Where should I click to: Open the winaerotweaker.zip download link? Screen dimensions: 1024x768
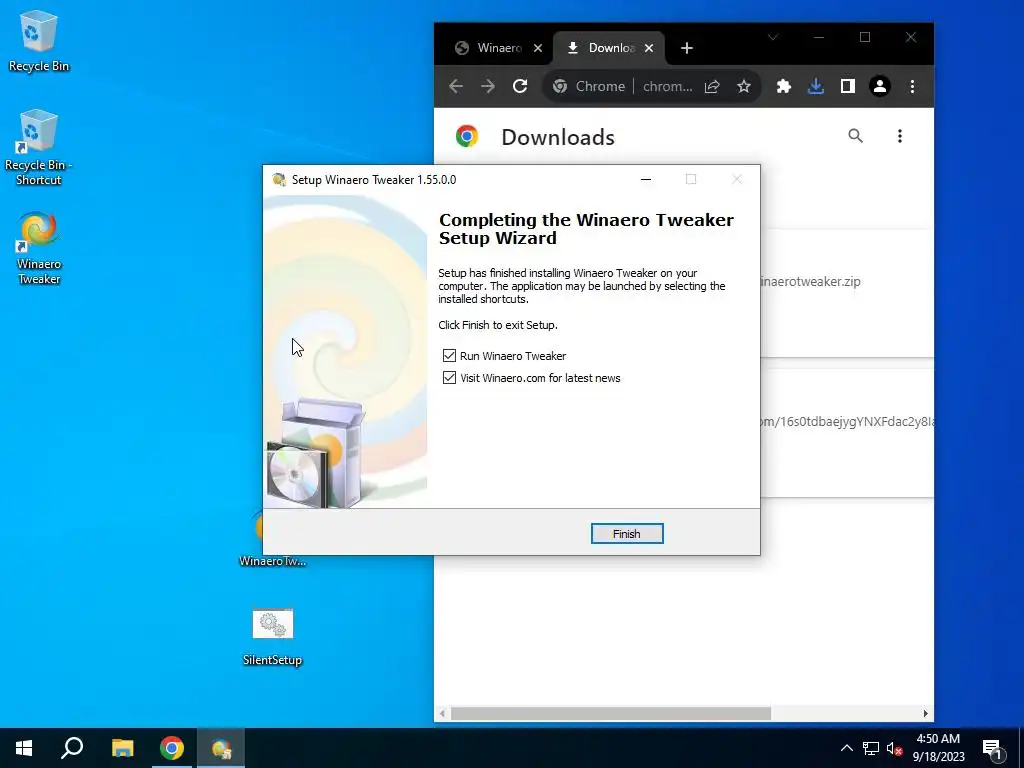point(810,281)
